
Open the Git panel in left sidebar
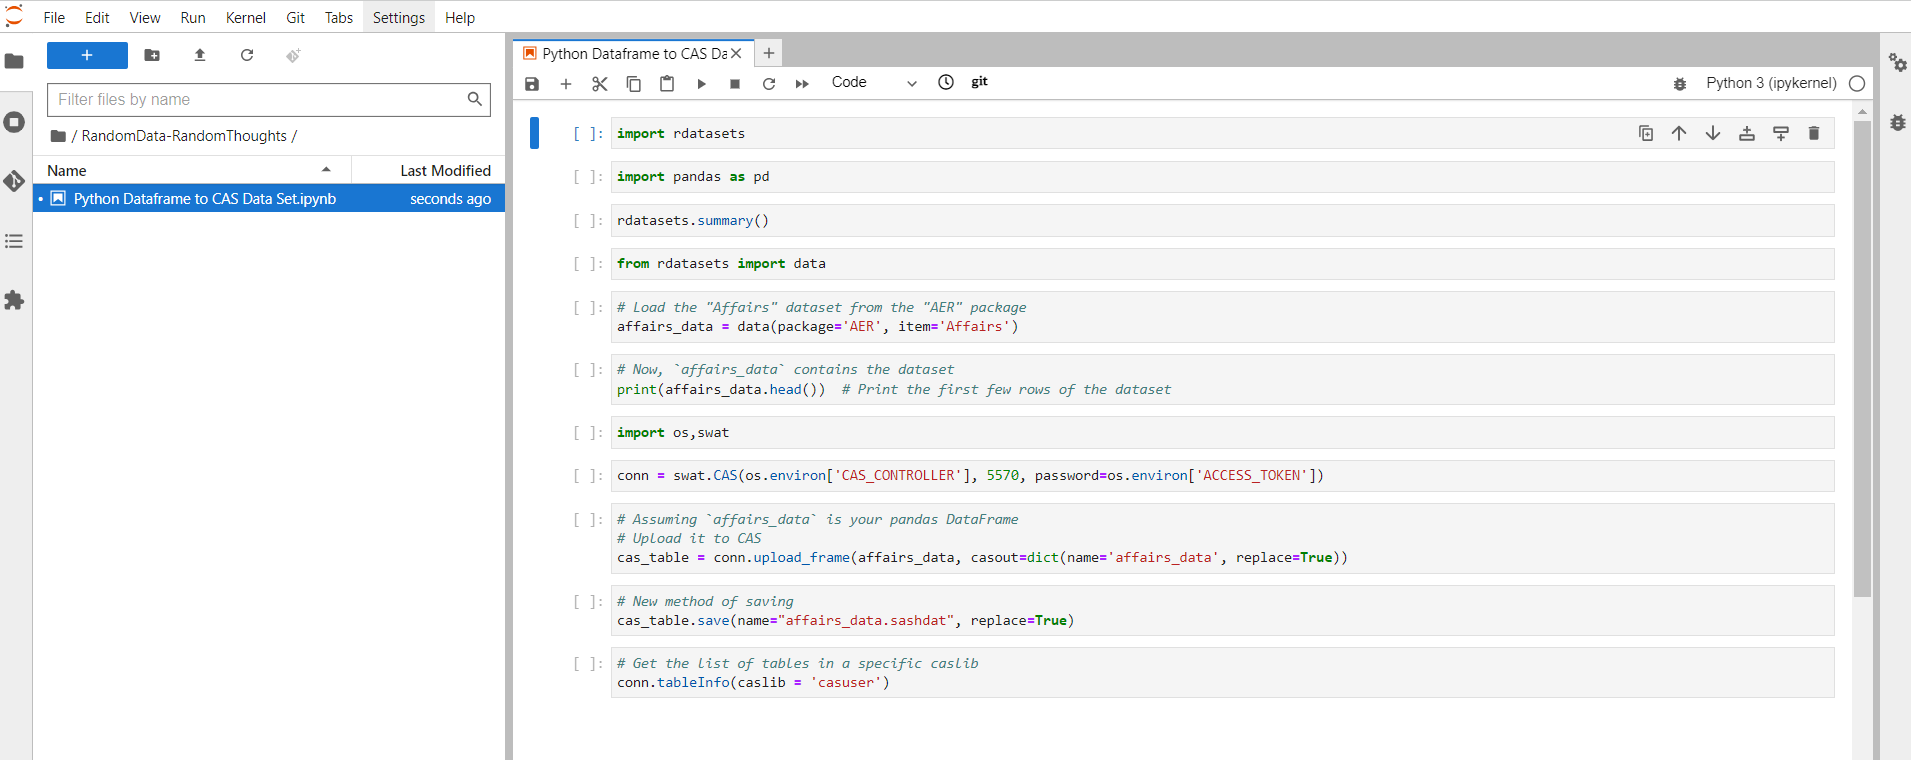coord(14,181)
